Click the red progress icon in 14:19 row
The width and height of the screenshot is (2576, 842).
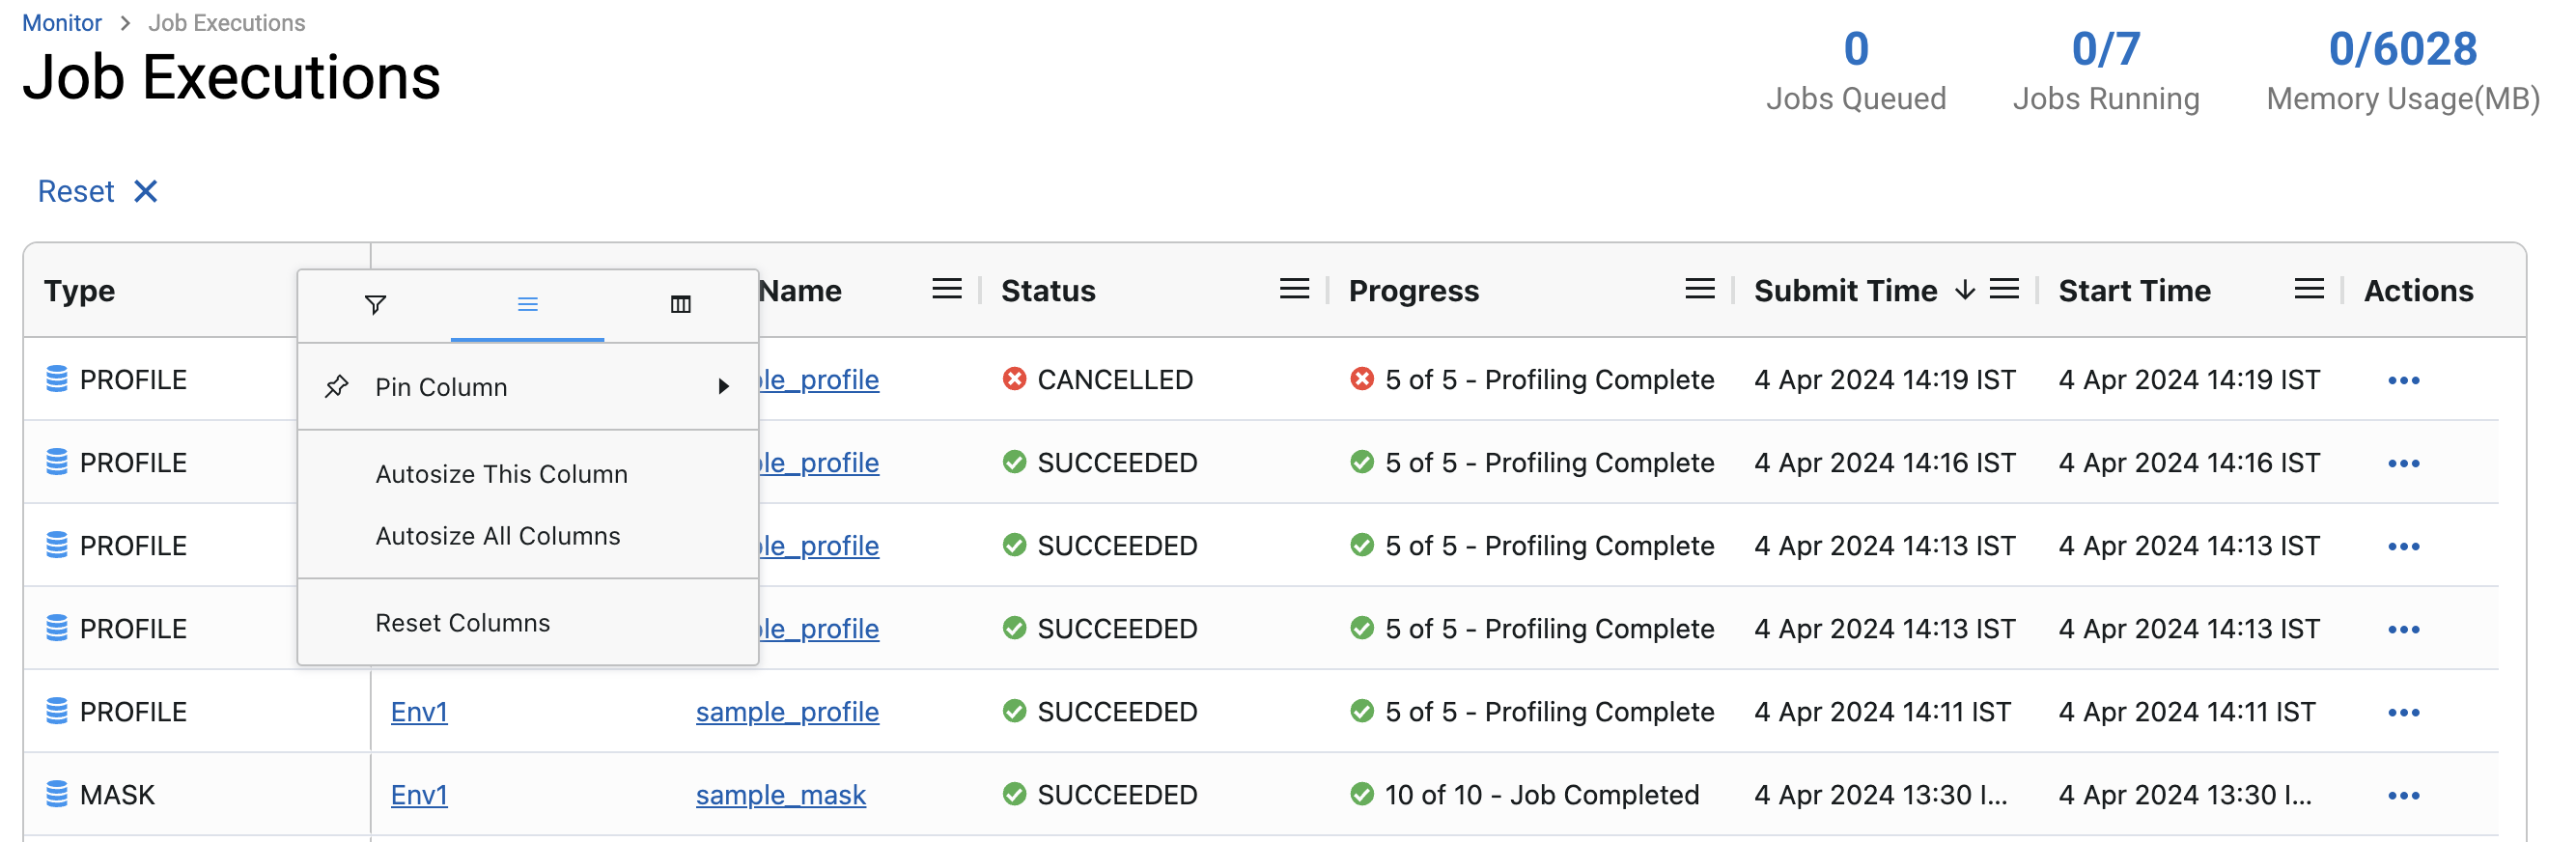(1361, 379)
